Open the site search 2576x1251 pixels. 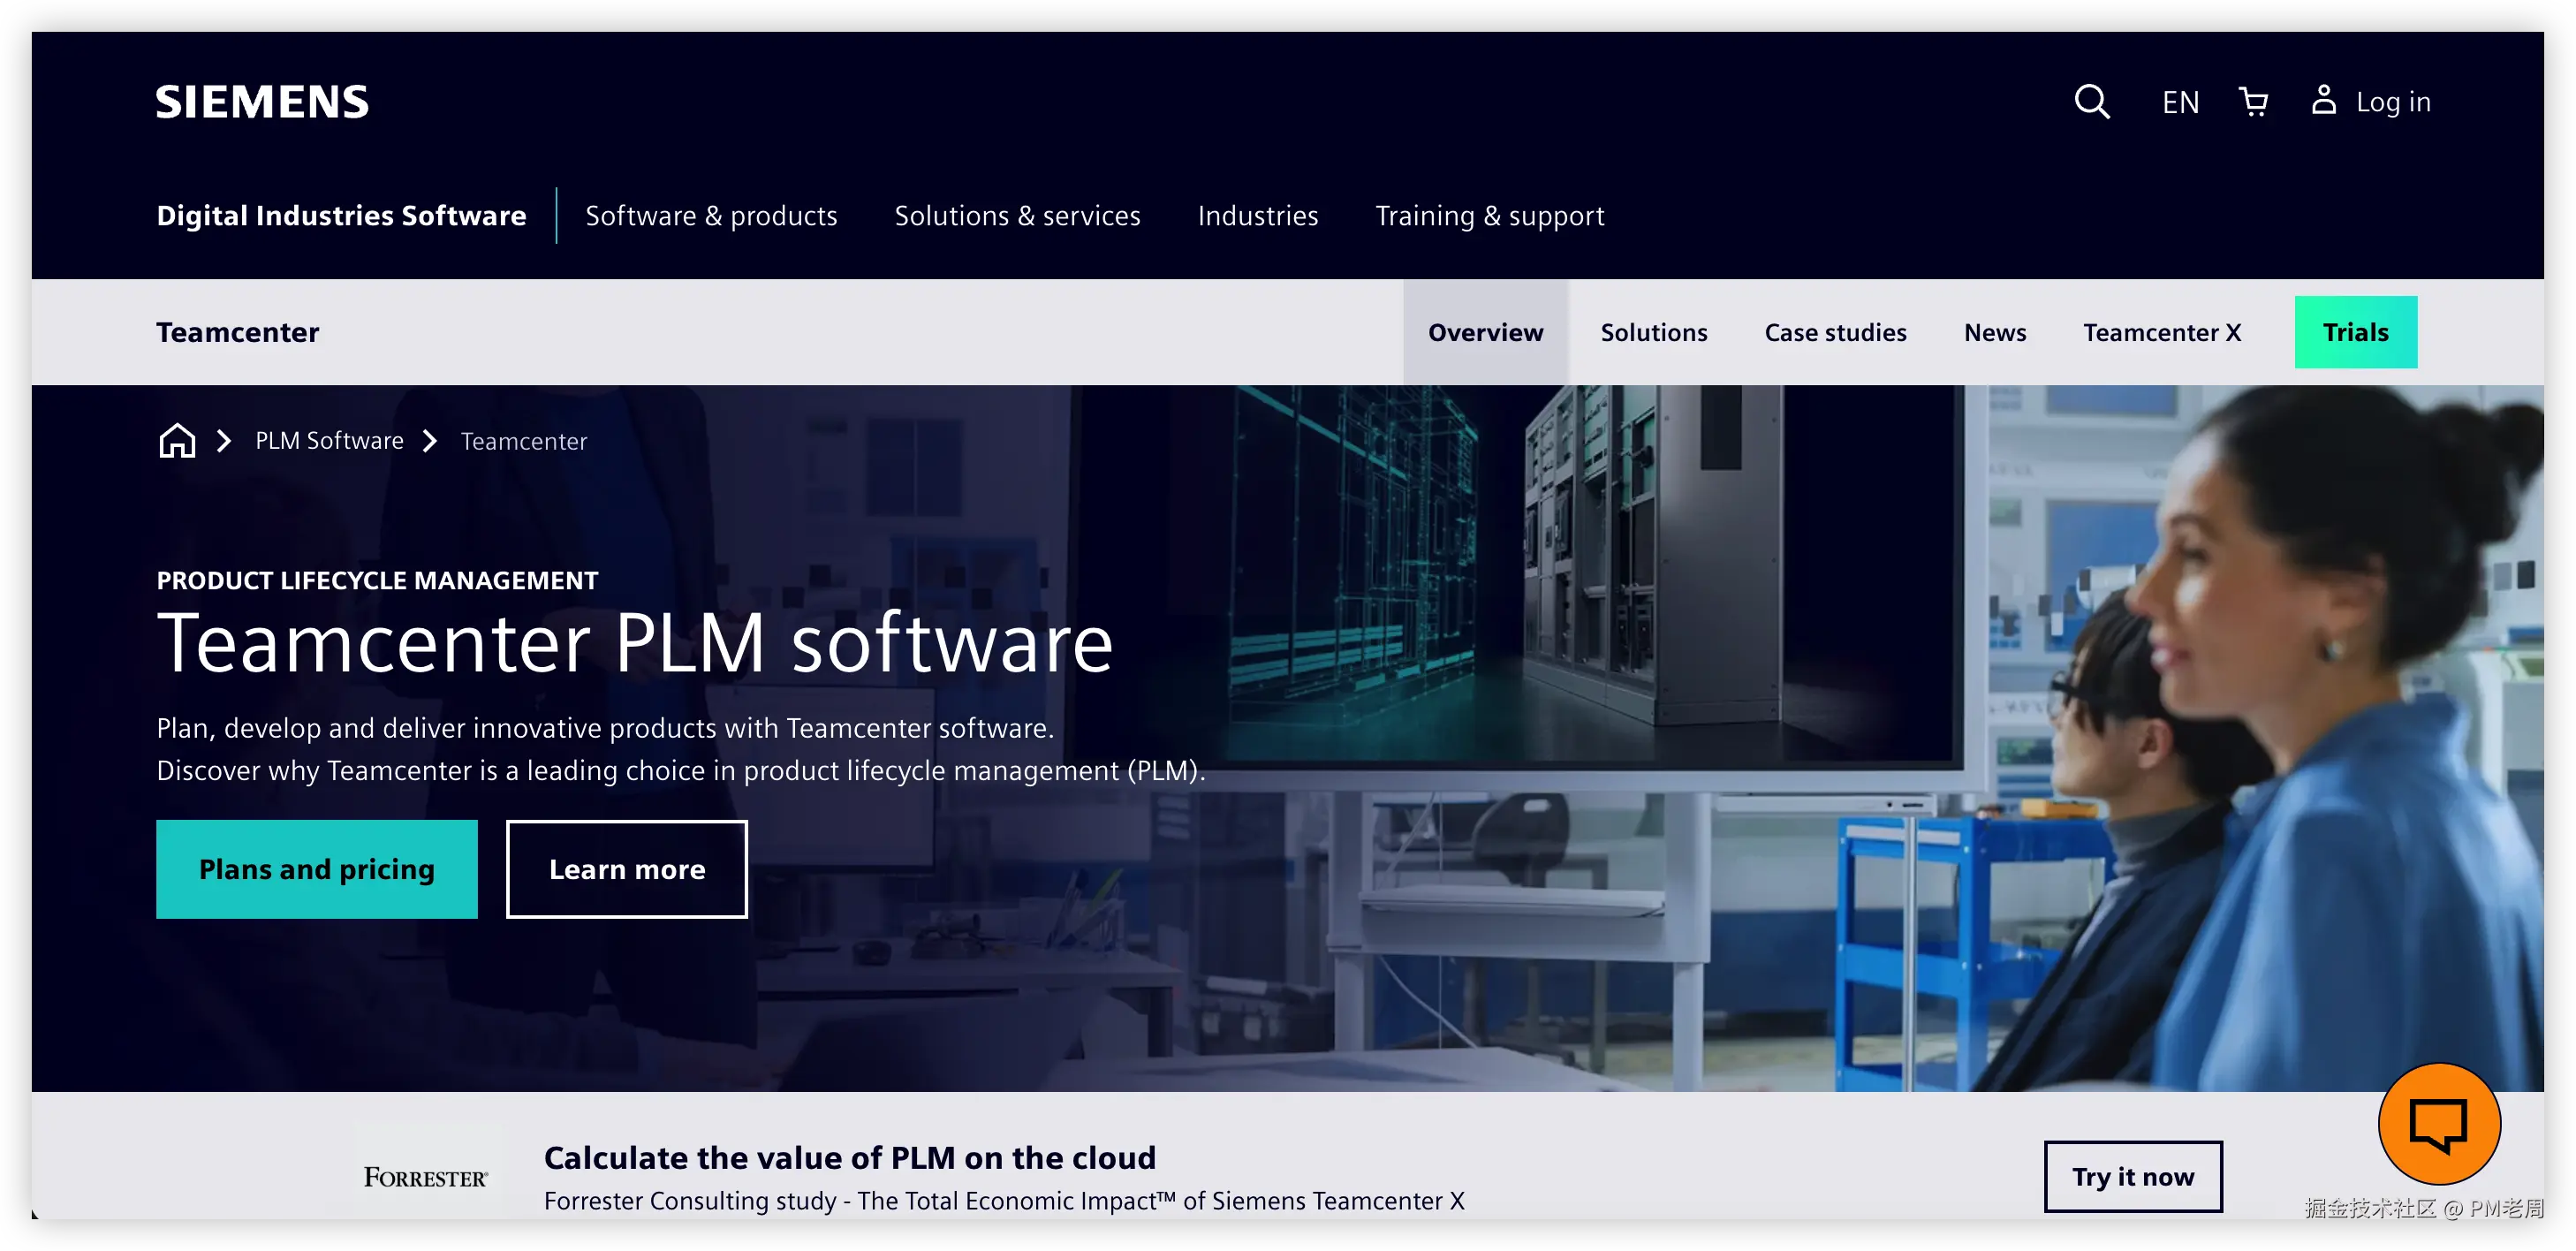[2092, 101]
